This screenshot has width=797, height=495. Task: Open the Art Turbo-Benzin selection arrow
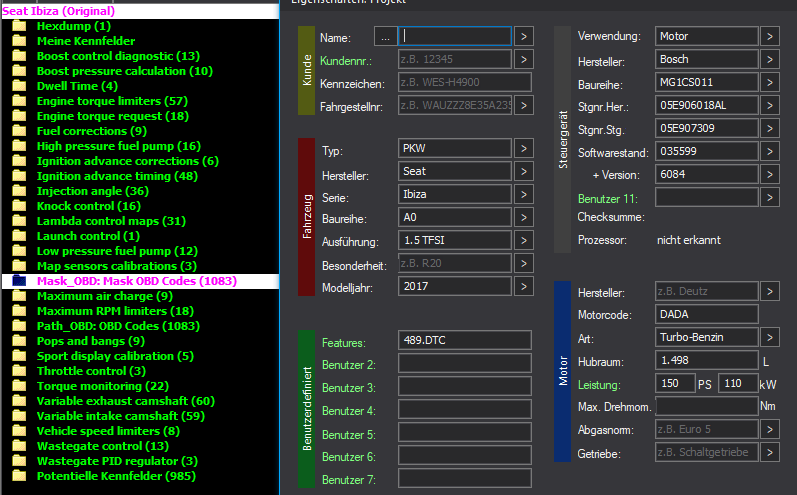pyautogui.click(x=770, y=337)
